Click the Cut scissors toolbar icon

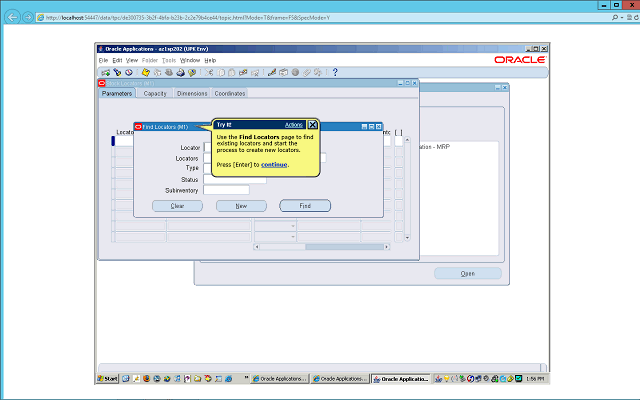[x=209, y=73]
